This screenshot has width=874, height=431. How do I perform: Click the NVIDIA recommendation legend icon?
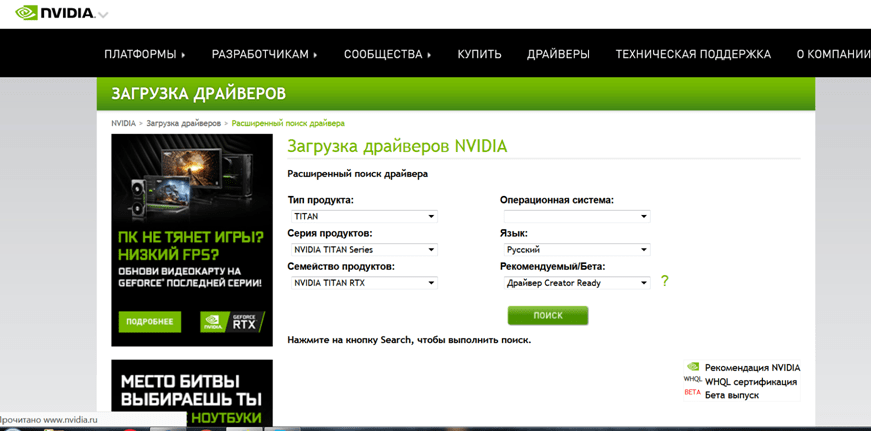click(x=692, y=367)
